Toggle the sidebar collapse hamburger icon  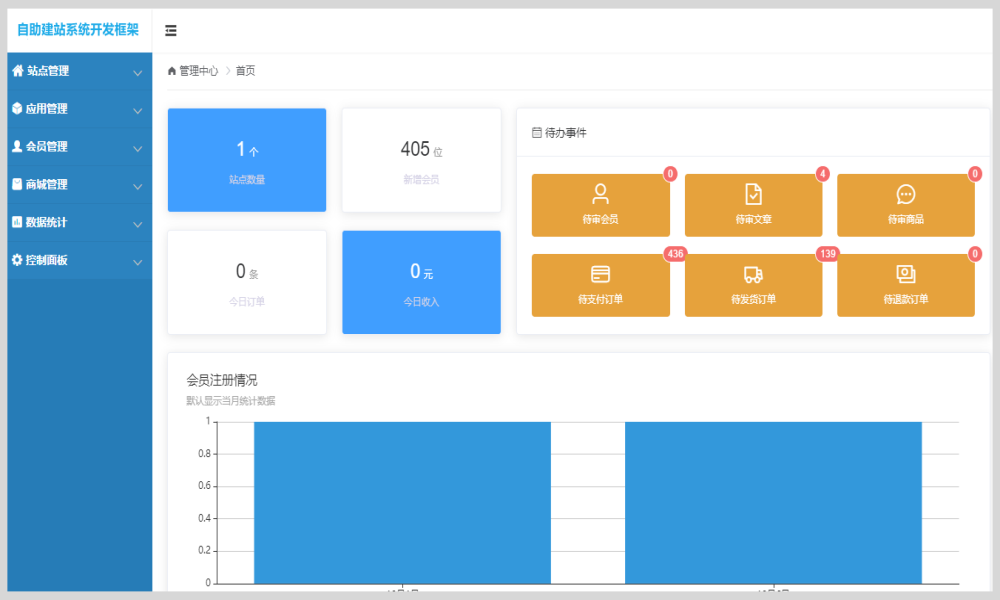[170, 31]
